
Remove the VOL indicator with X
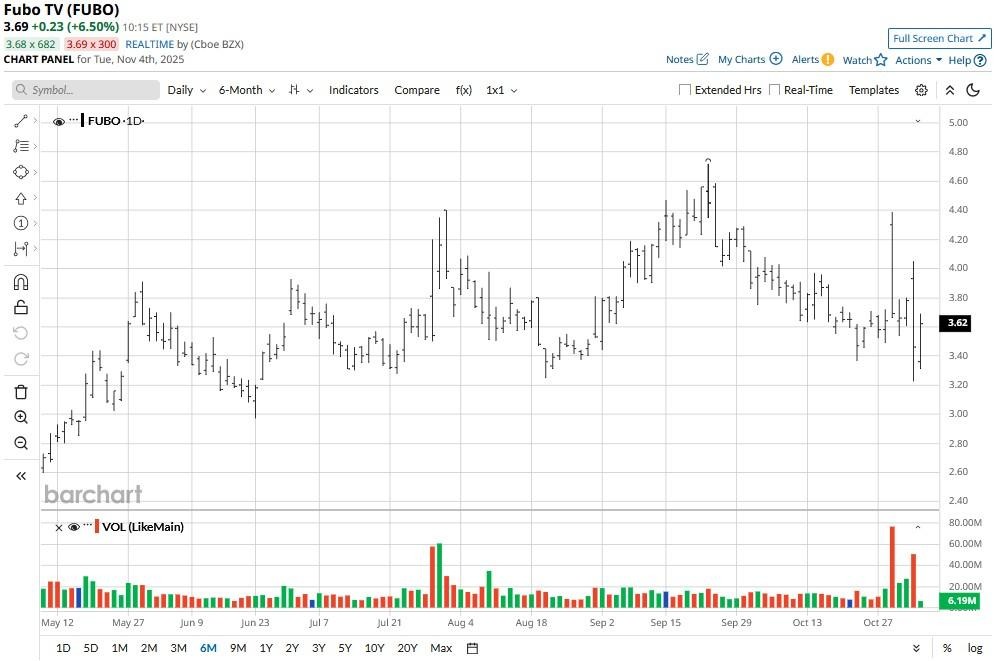point(58,528)
